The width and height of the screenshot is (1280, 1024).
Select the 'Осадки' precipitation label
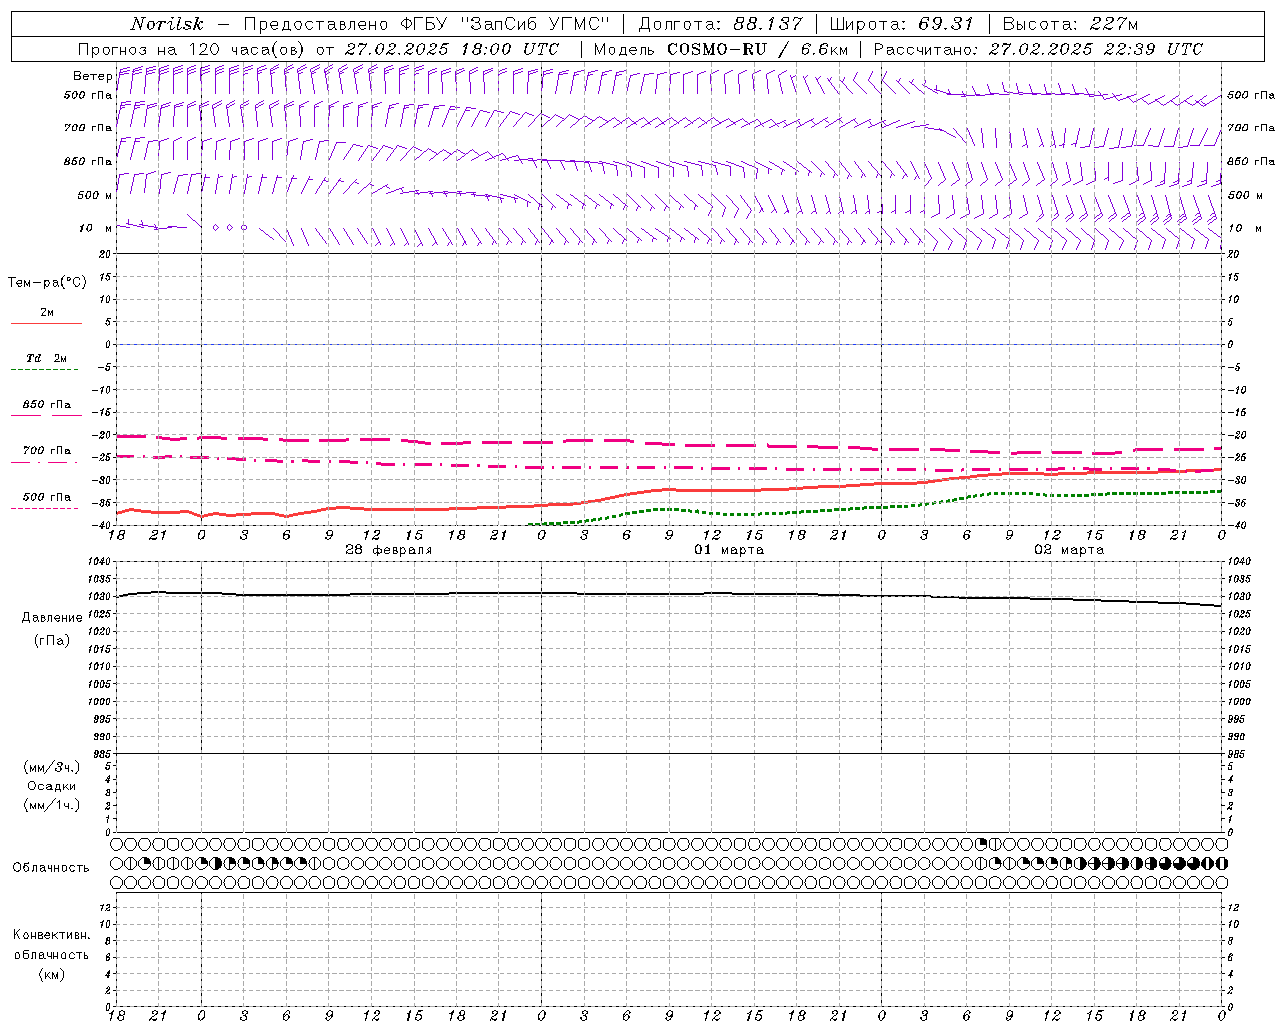pos(52,786)
